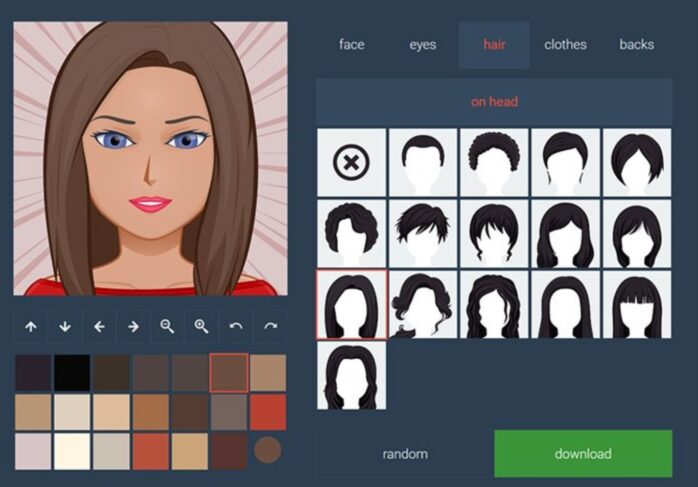The image size is (698, 487).
Task: Remove hair with the X circle option
Action: click(x=351, y=162)
